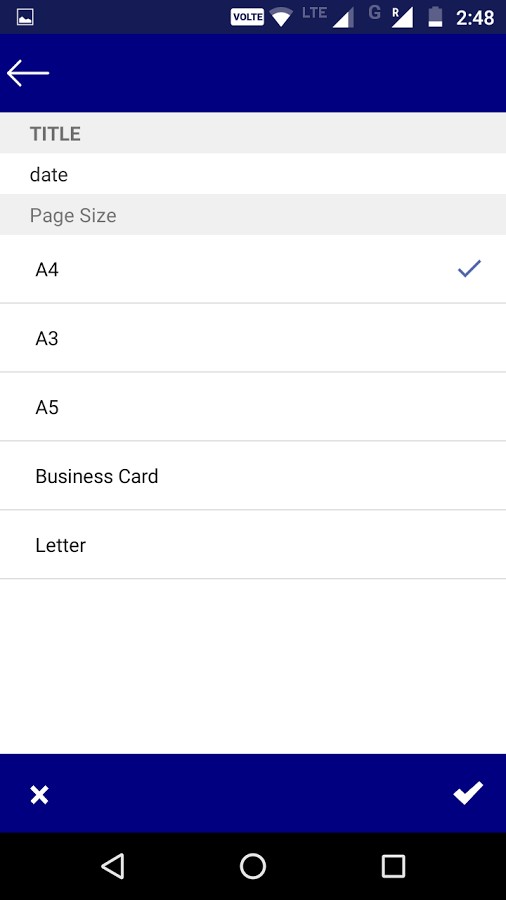Choose Business Card page size
This screenshot has width=506, height=900.
click(x=253, y=476)
